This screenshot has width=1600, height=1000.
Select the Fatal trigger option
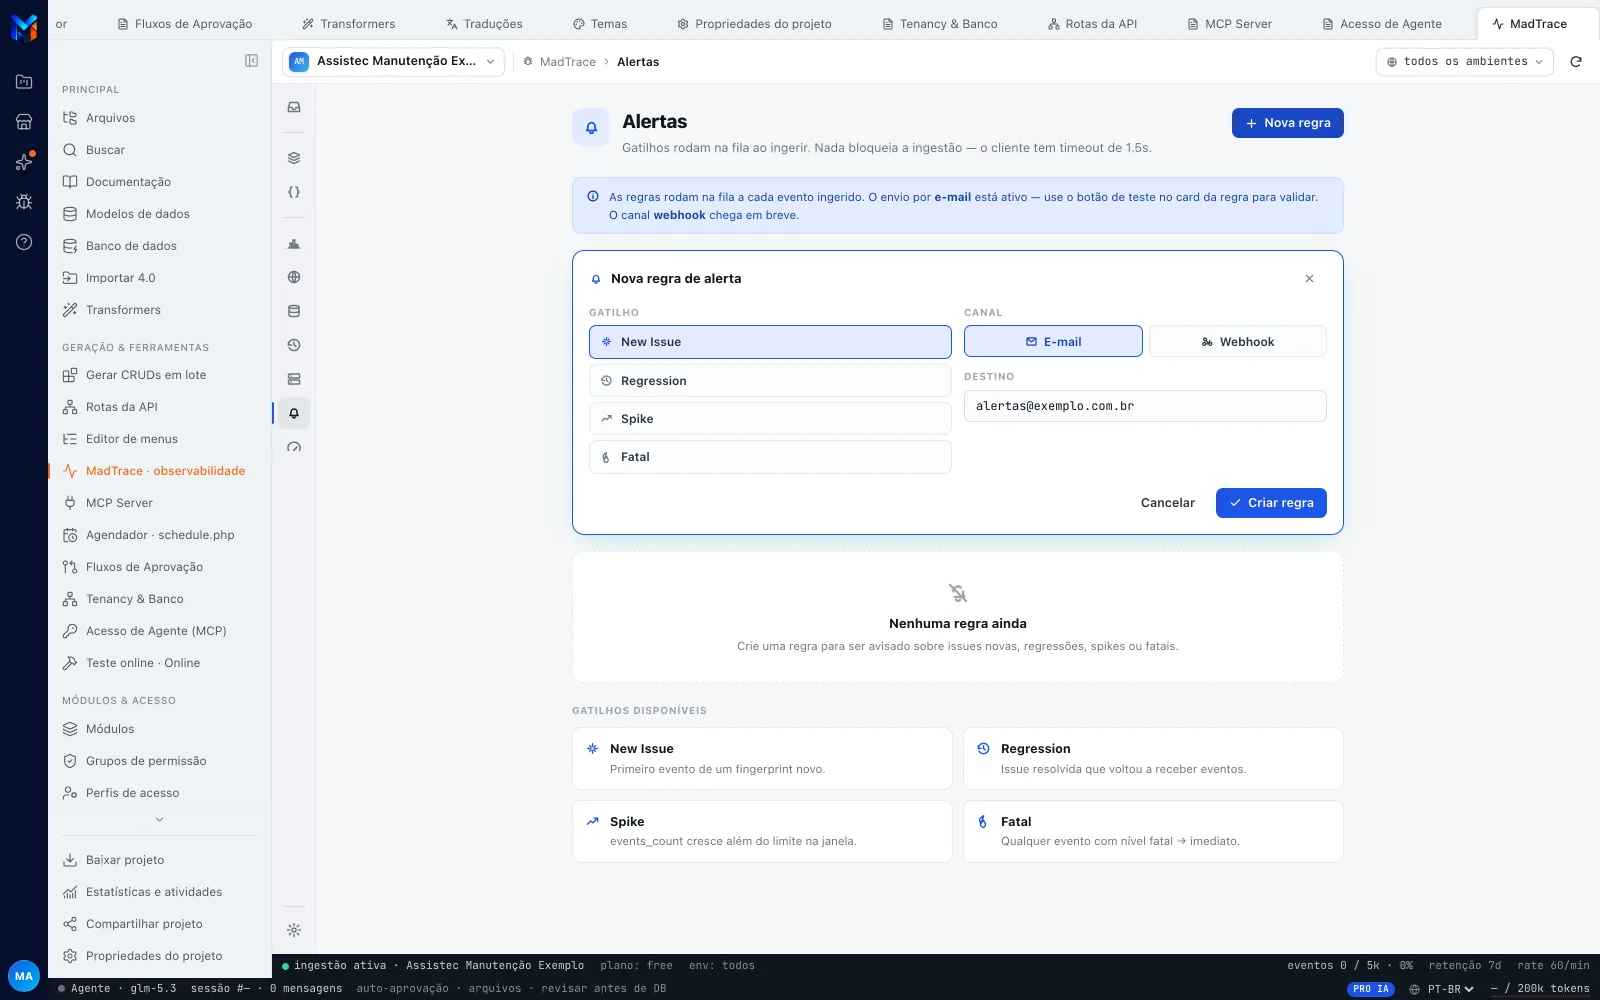[770, 457]
